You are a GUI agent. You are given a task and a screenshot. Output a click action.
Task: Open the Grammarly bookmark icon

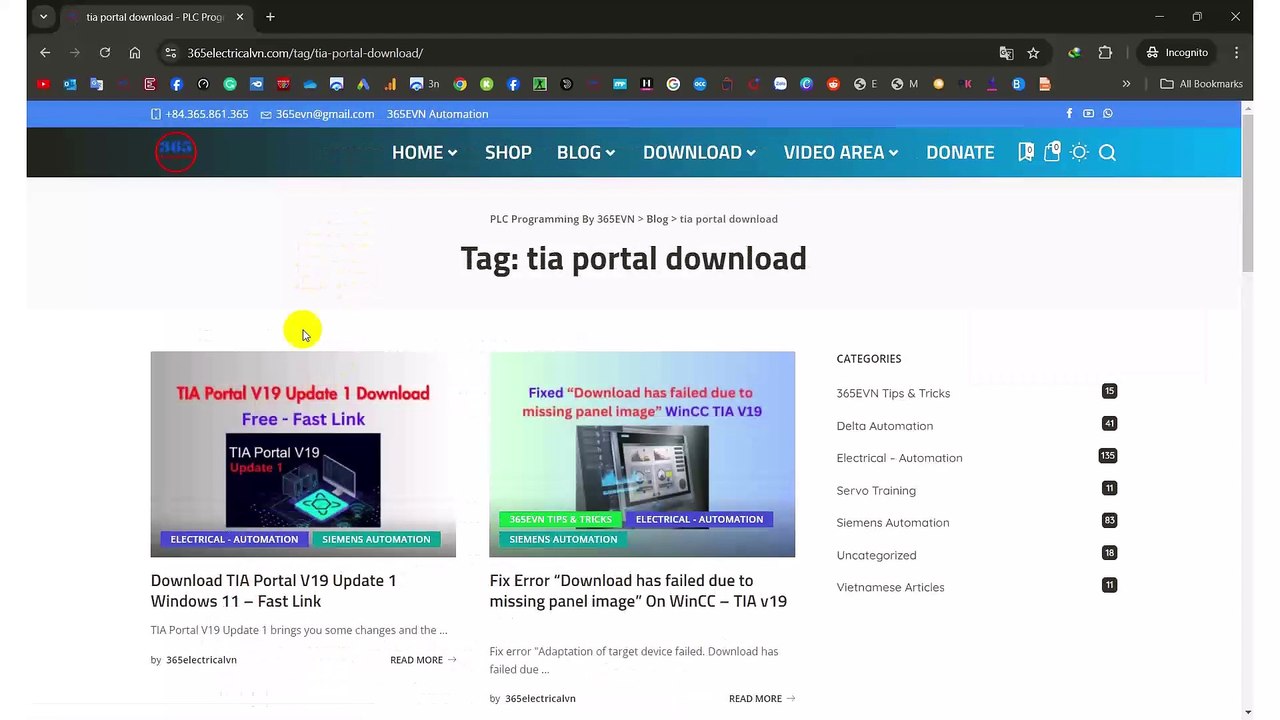coord(230,84)
